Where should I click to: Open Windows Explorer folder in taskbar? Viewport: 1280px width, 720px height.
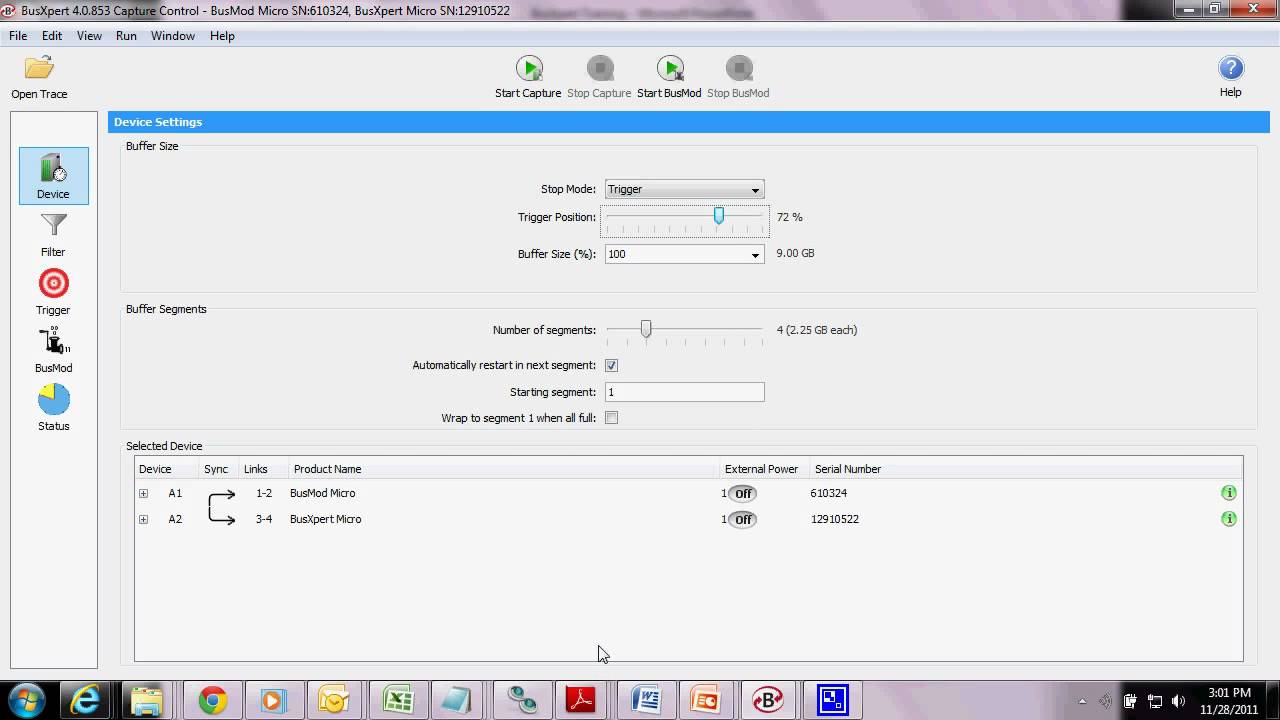(x=147, y=700)
